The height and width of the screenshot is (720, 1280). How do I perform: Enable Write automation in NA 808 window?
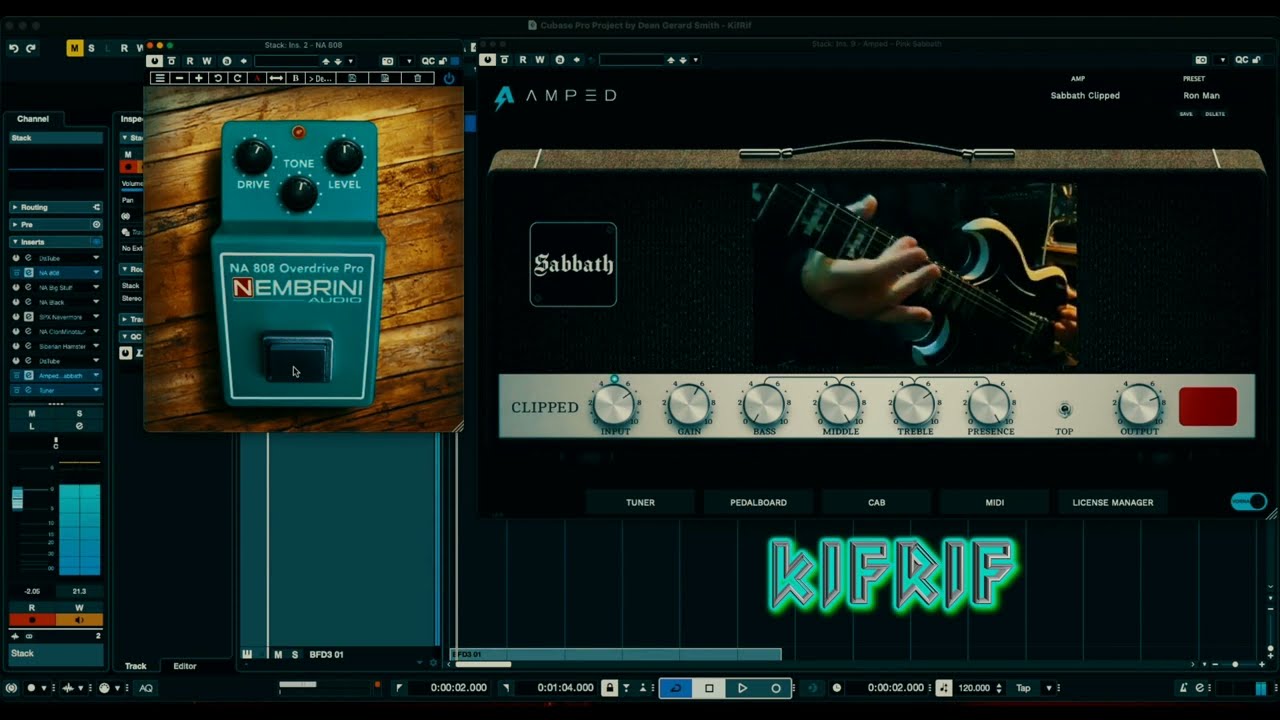click(x=207, y=61)
